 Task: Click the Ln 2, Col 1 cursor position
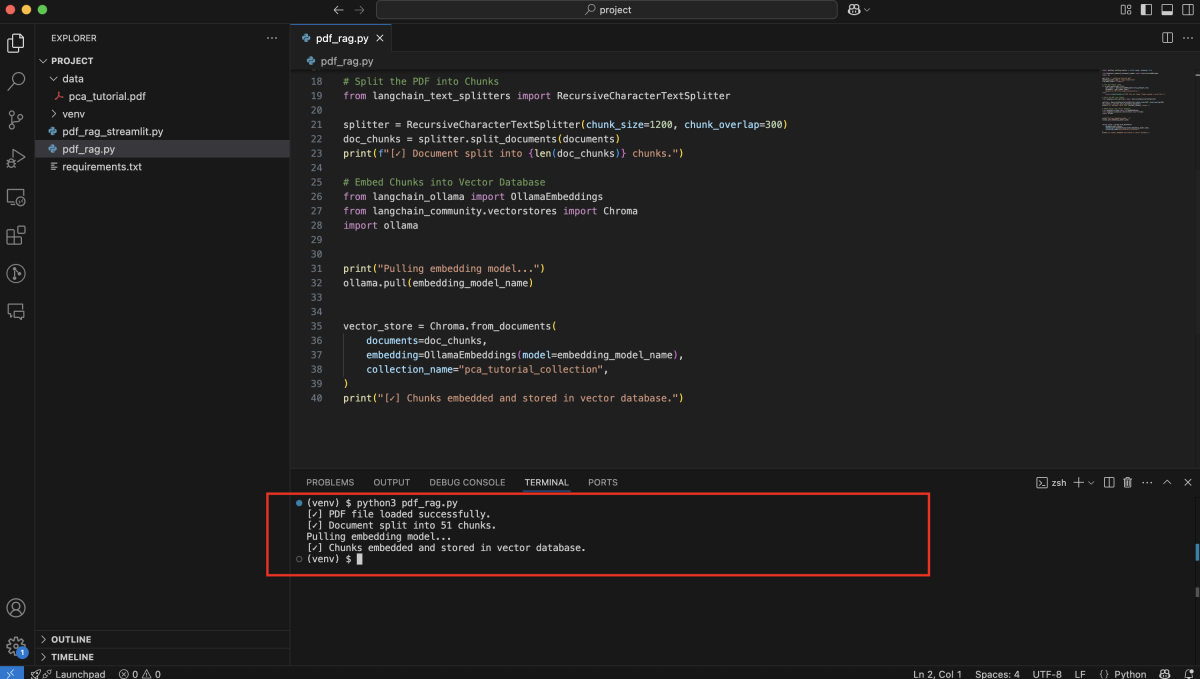[937, 674]
